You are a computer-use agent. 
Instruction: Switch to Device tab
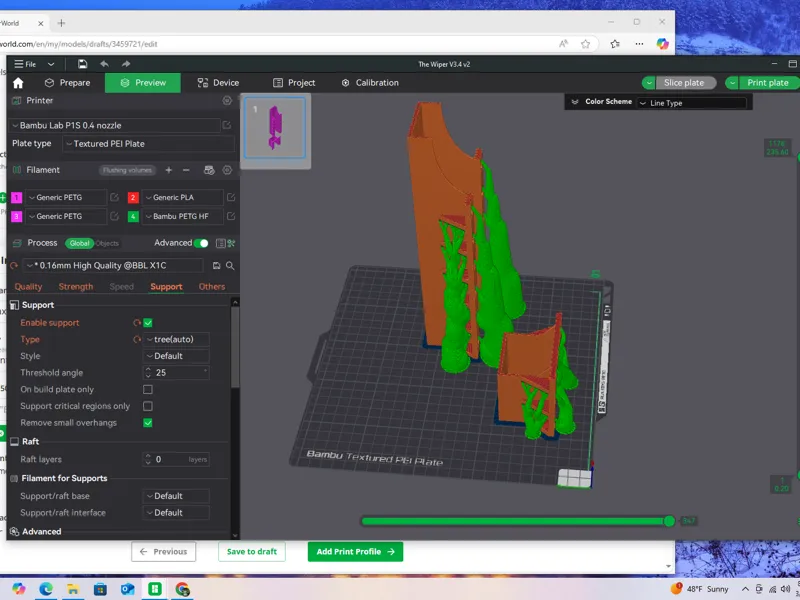pos(218,83)
